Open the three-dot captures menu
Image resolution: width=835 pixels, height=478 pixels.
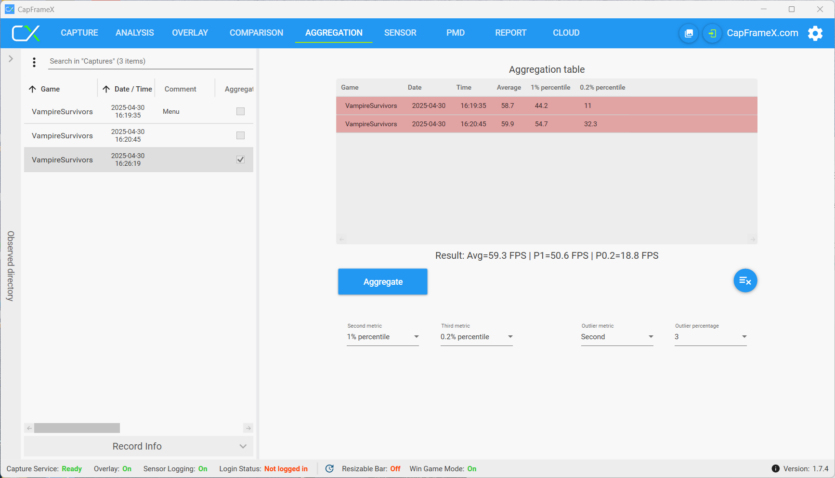pyautogui.click(x=34, y=62)
